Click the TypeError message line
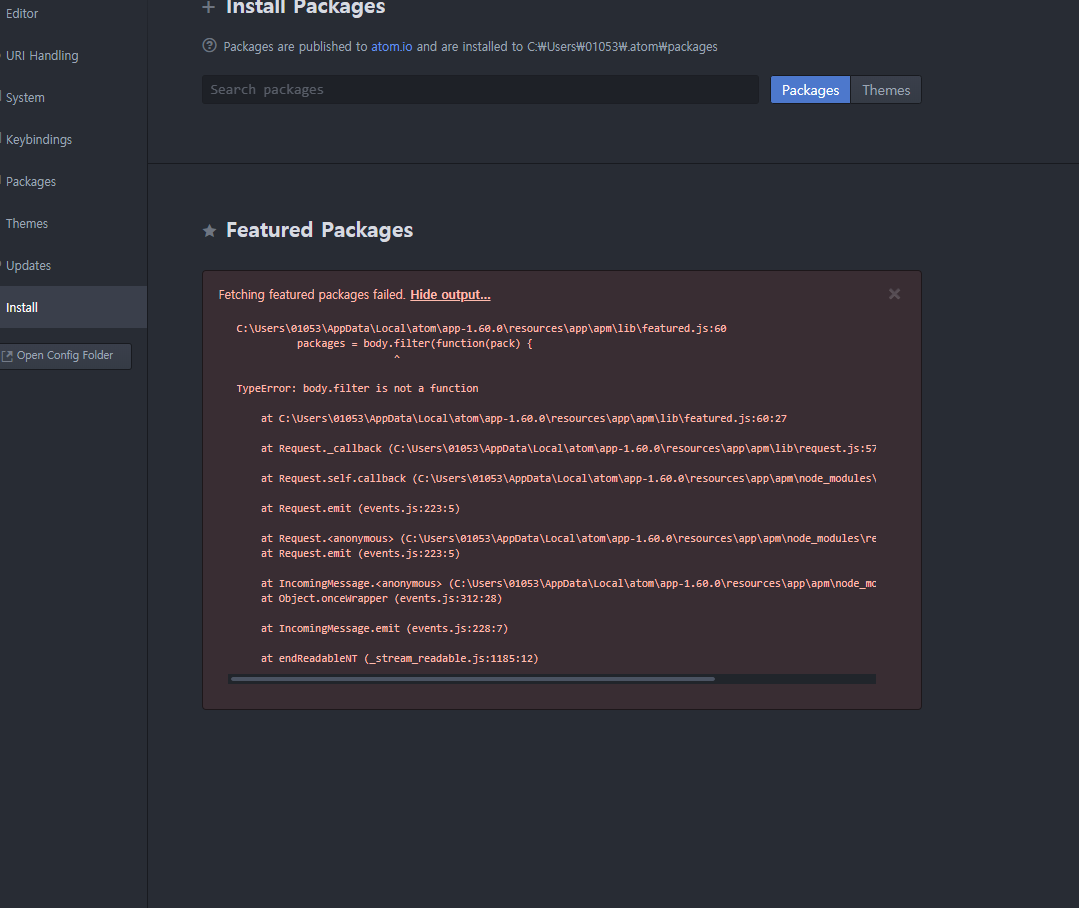The height and width of the screenshot is (908, 1079). pos(357,388)
